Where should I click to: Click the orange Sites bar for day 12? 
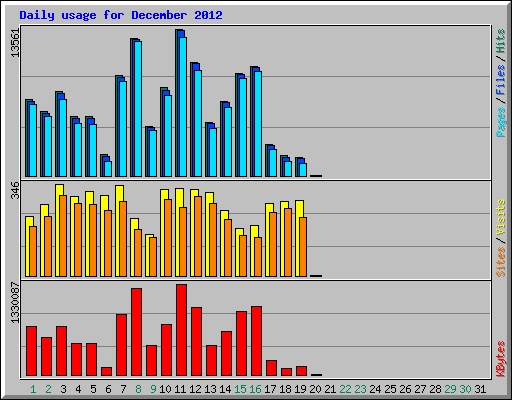[x=198, y=236]
